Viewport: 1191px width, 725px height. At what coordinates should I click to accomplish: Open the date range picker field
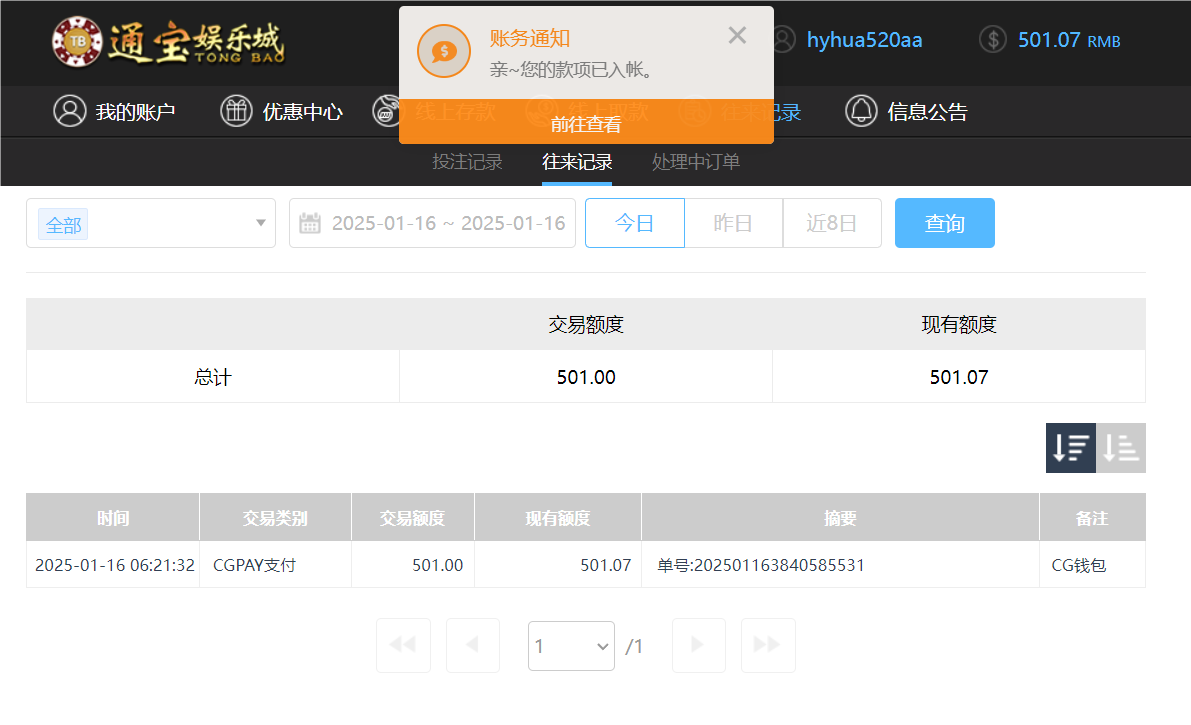(432, 223)
